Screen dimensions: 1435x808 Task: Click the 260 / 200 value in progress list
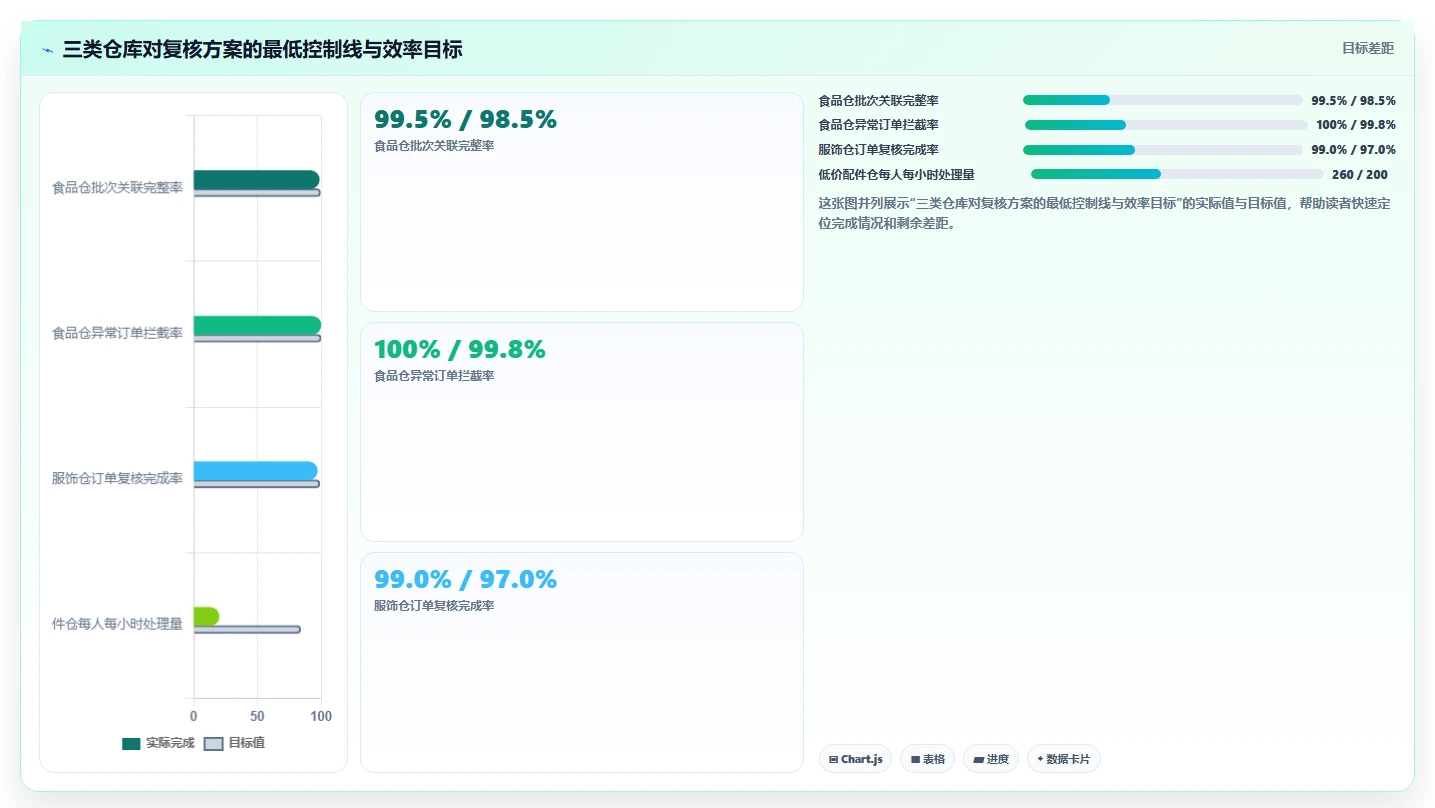click(x=1360, y=174)
